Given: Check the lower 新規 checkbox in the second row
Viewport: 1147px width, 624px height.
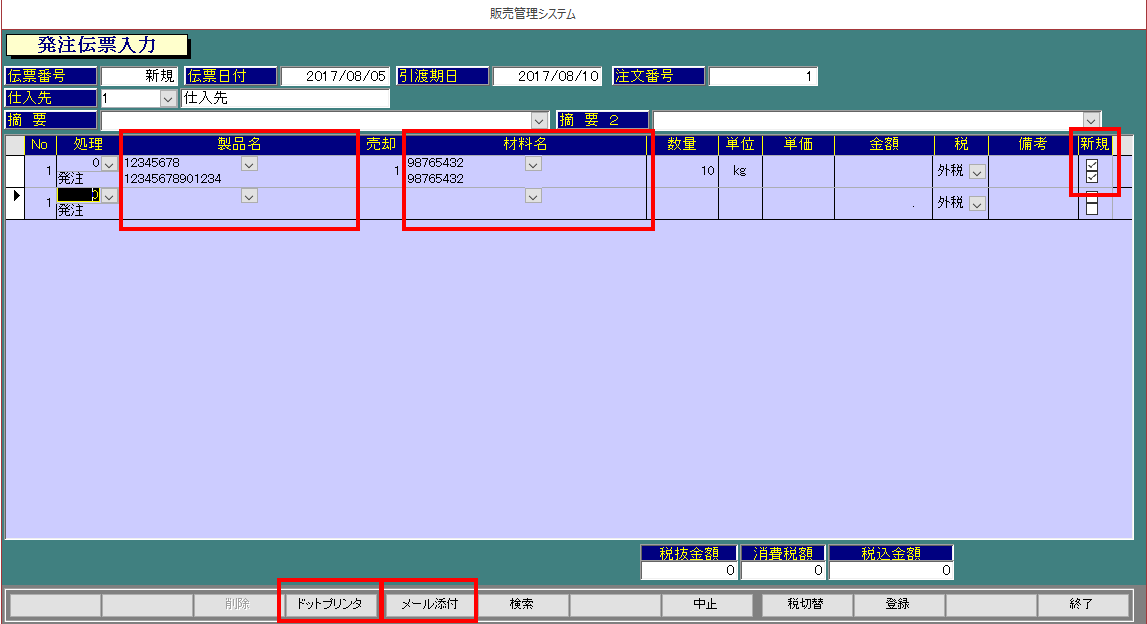Looking at the screenshot, I should coord(1092,208).
